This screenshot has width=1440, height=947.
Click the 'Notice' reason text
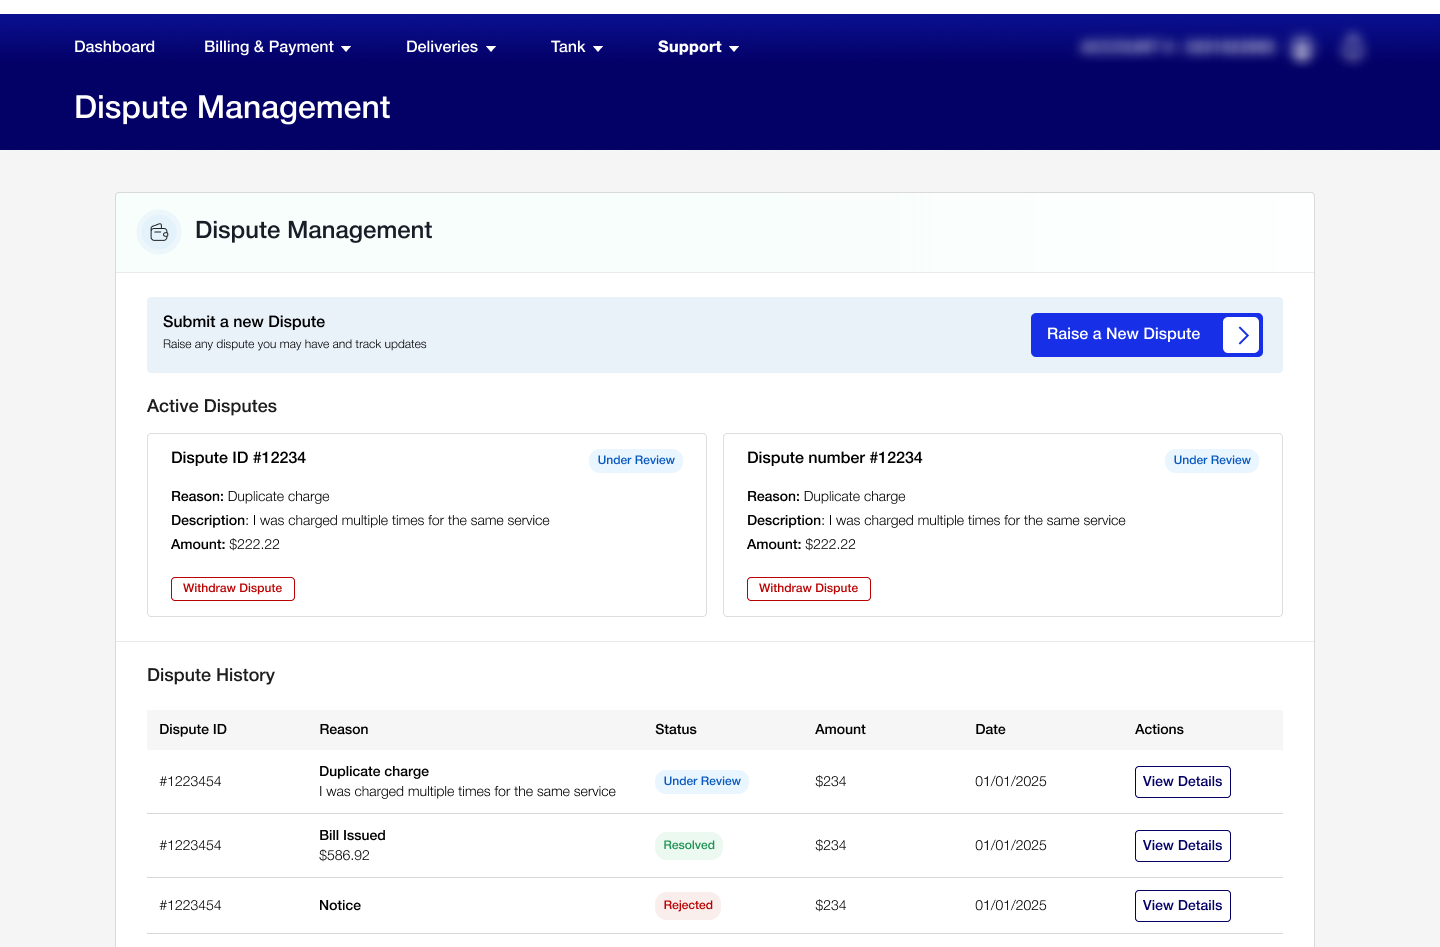340,906
